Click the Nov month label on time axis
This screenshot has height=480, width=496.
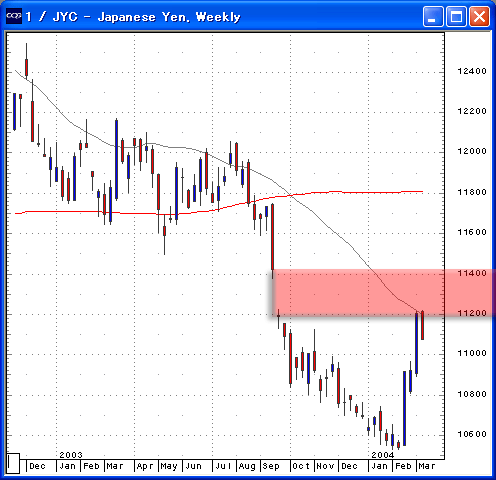(325, 466)
